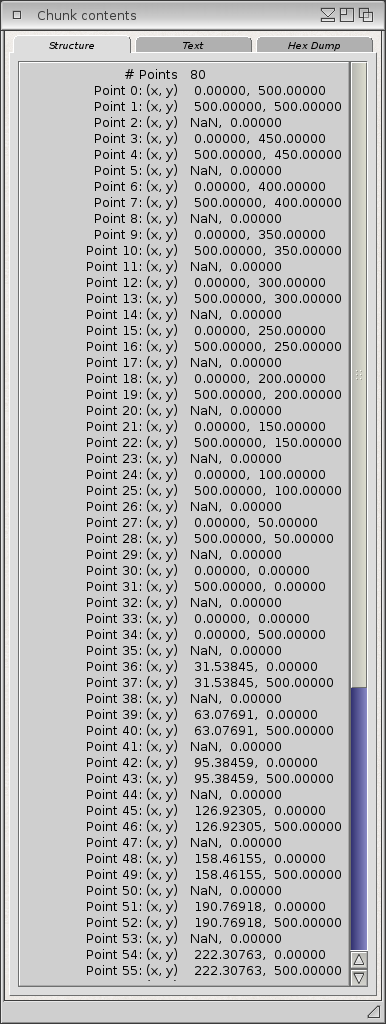Click the window resize corner gadget

(374, 1011)
